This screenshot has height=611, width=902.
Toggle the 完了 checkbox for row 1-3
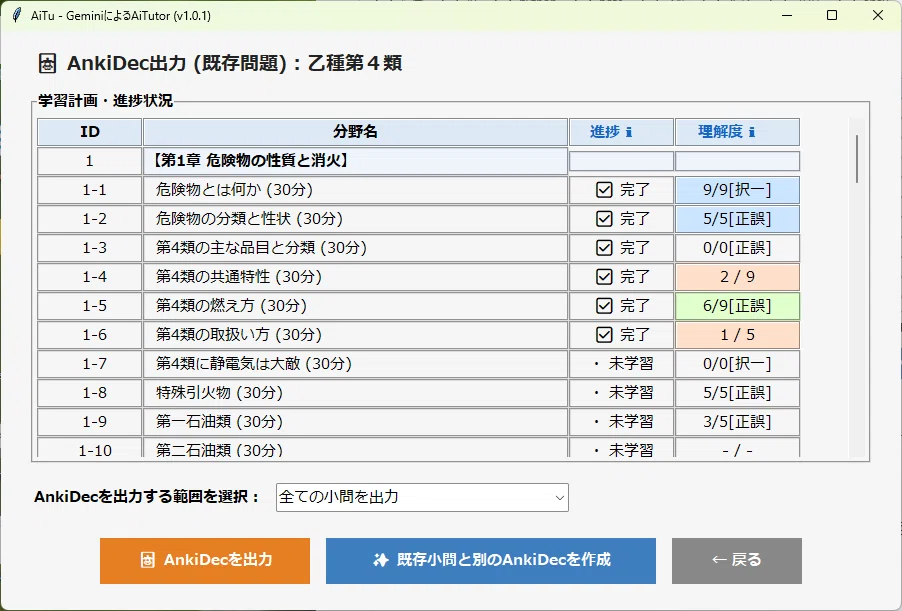(604, 248)
